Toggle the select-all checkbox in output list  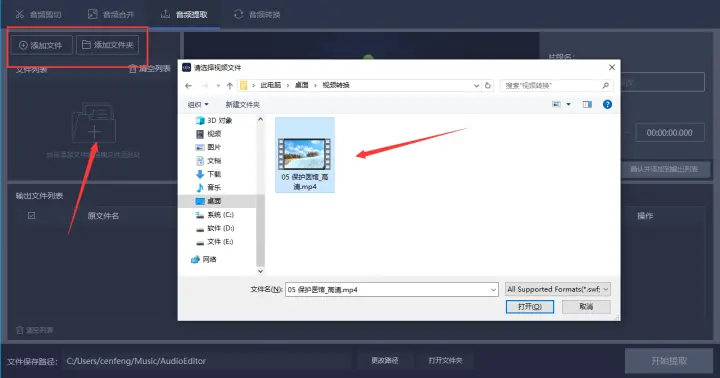(31, 215)
